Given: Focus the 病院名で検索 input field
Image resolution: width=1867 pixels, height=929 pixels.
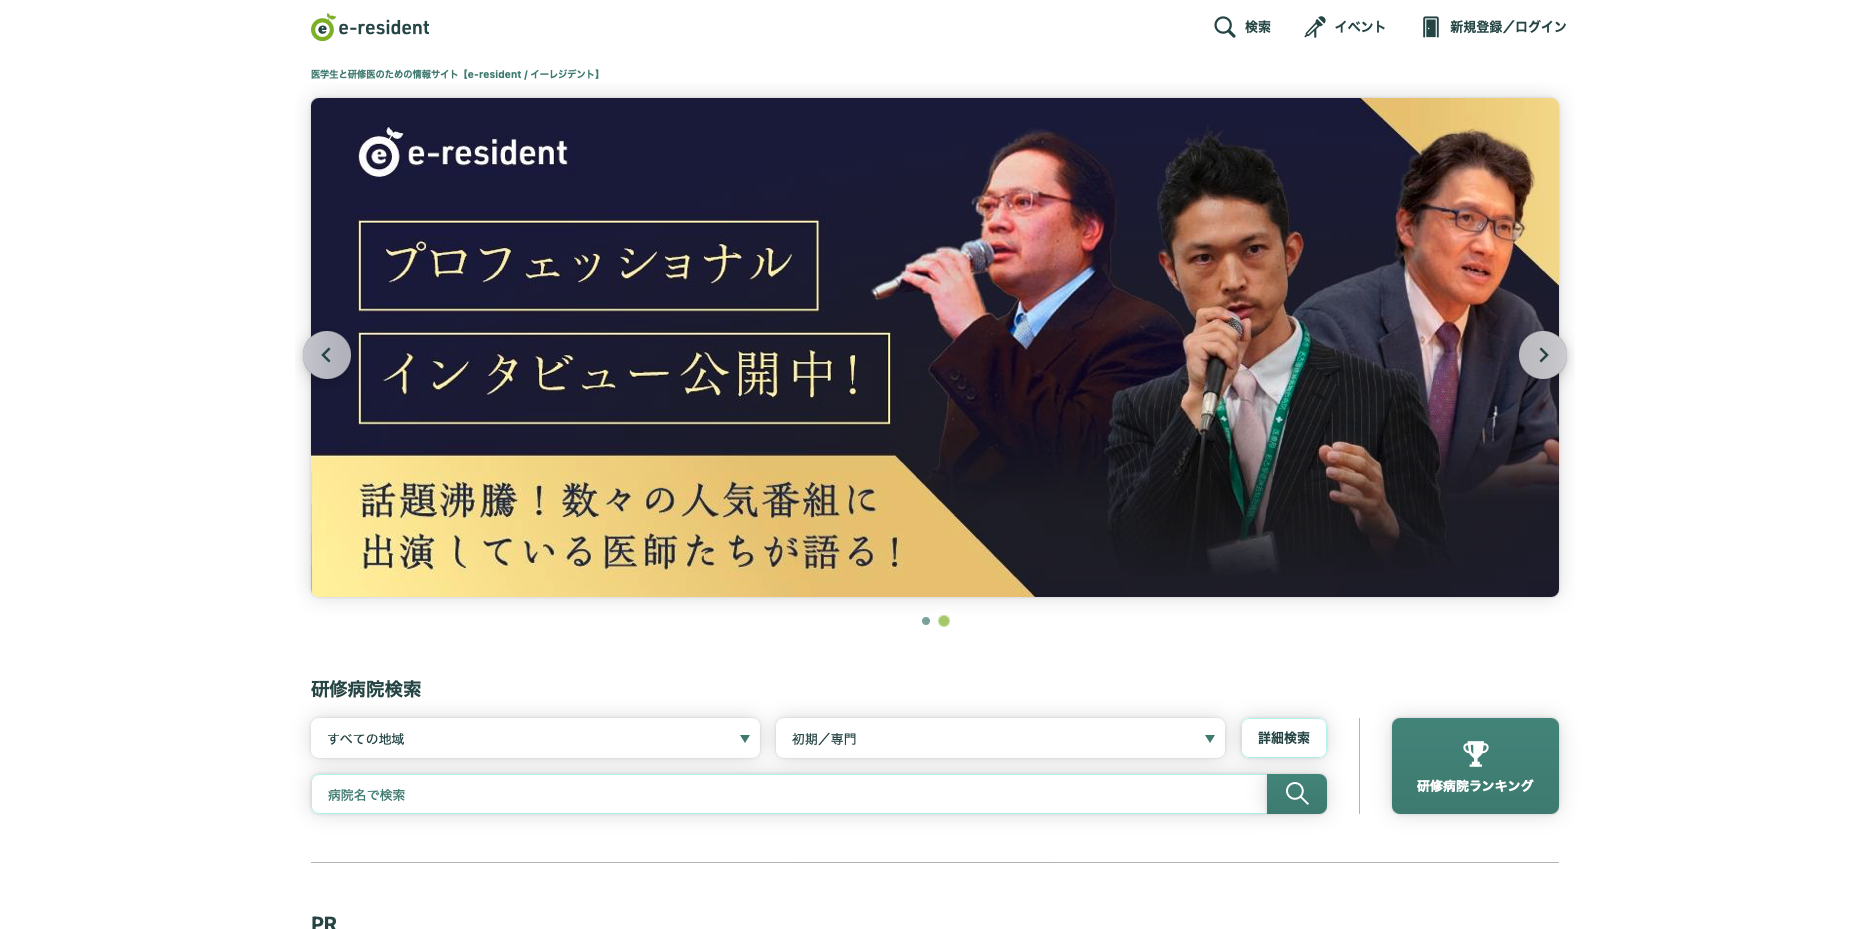Looking at the screenshot, I should coord(789,794).
